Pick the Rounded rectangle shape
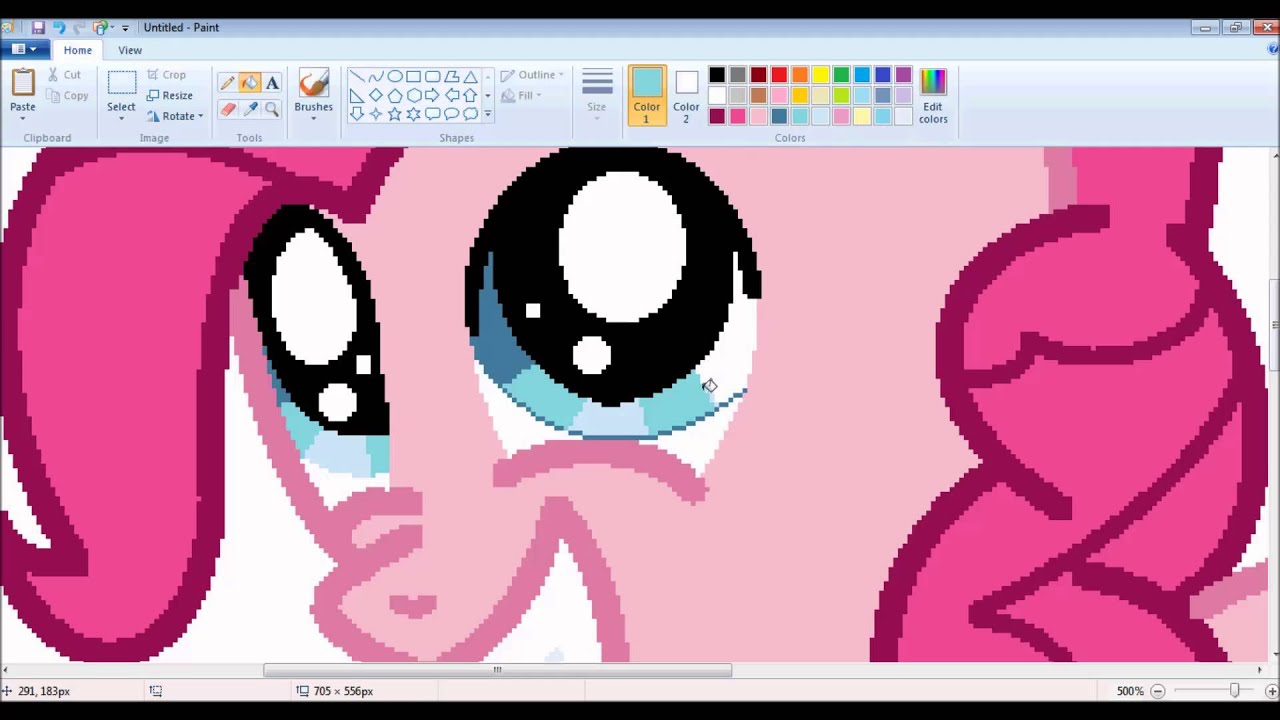The width and height of the screenshot is (1280, 720). tap(432, 77)
